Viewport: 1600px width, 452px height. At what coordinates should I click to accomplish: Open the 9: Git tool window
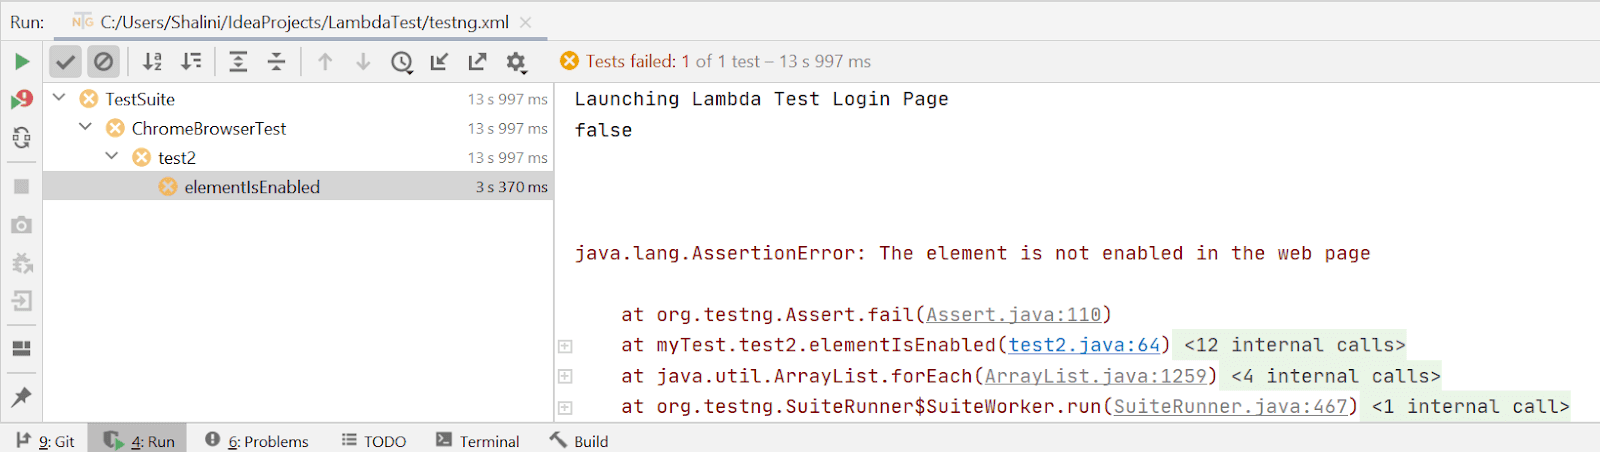click(x=45, y=441)
